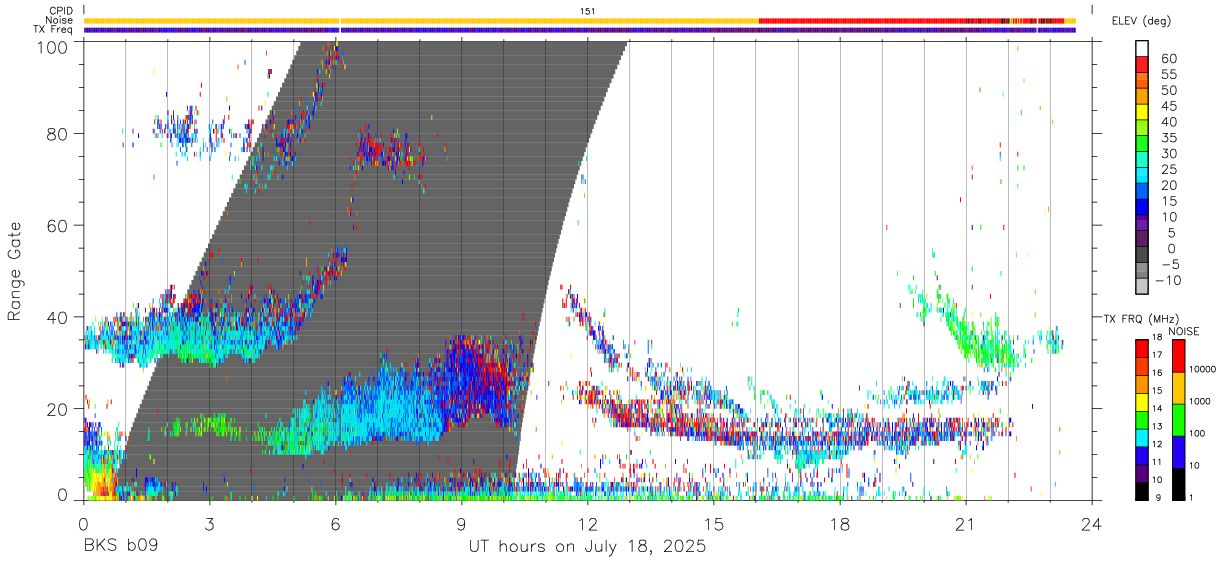Click yellow ELEV color cell between 40 and 45
Image resolution: width=1228 pixels, height=567 pixels.
point(1142,113)
